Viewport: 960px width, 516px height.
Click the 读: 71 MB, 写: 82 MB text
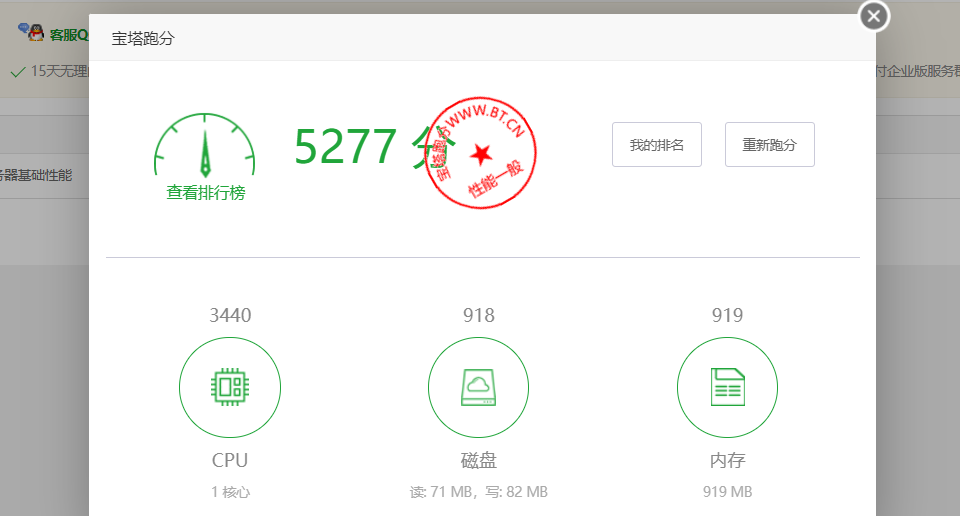pos(479,492)
